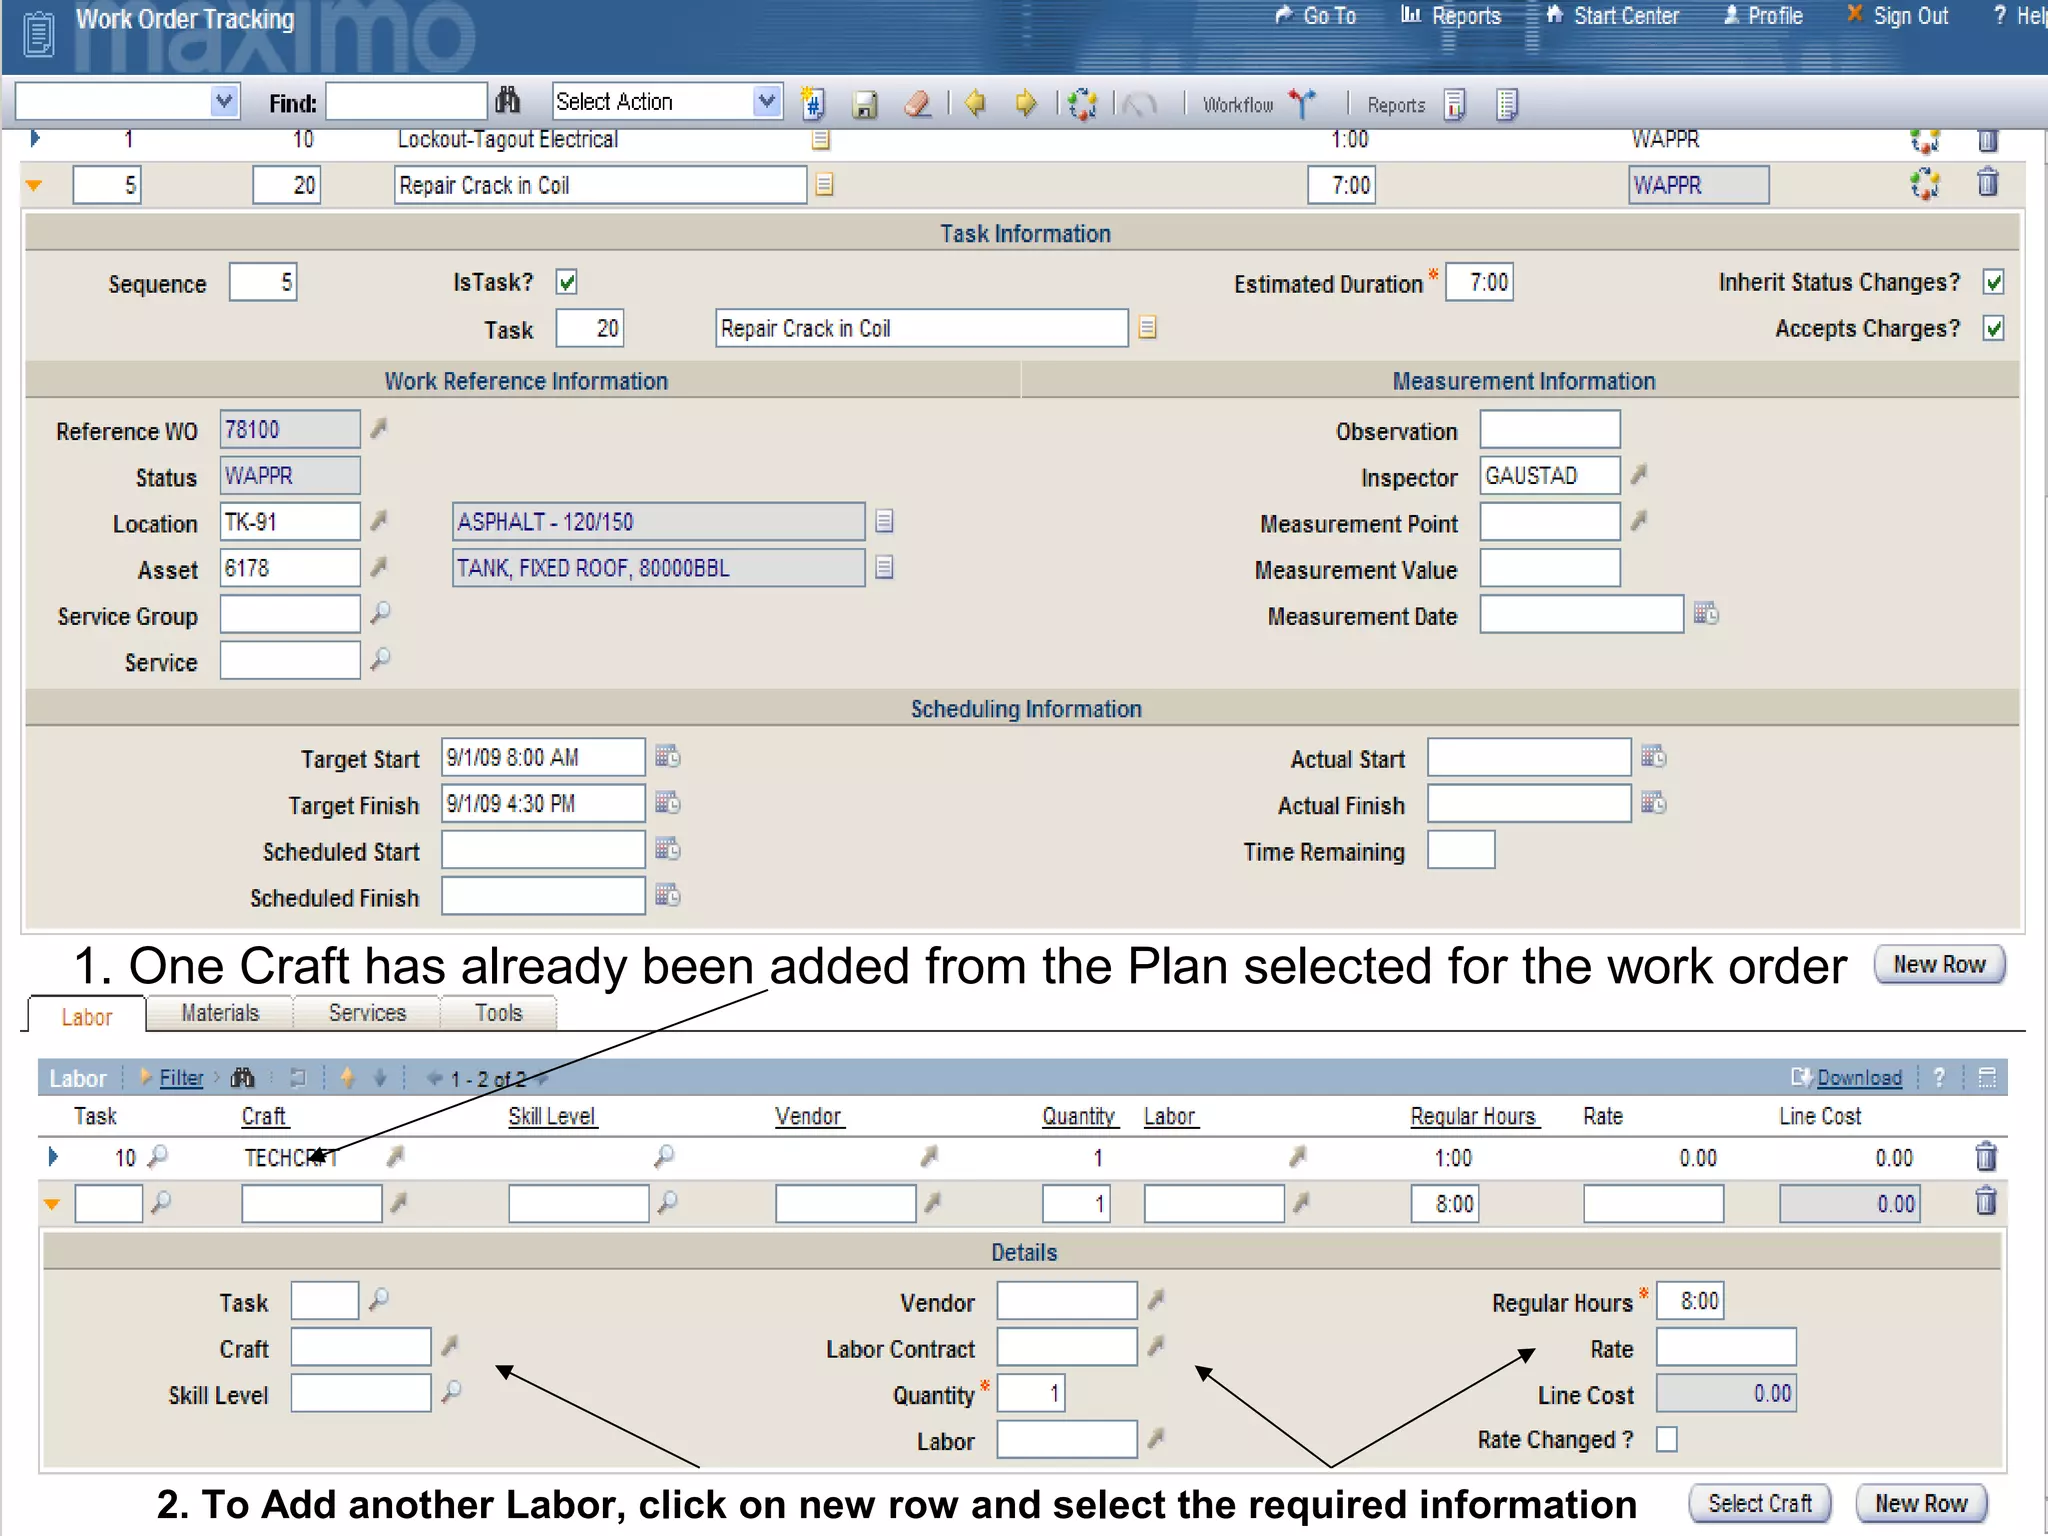Image resolution: width=2048 pixels, height=1536 pixels.
Task: Open the Profile link
Action: coord(1763,16)
